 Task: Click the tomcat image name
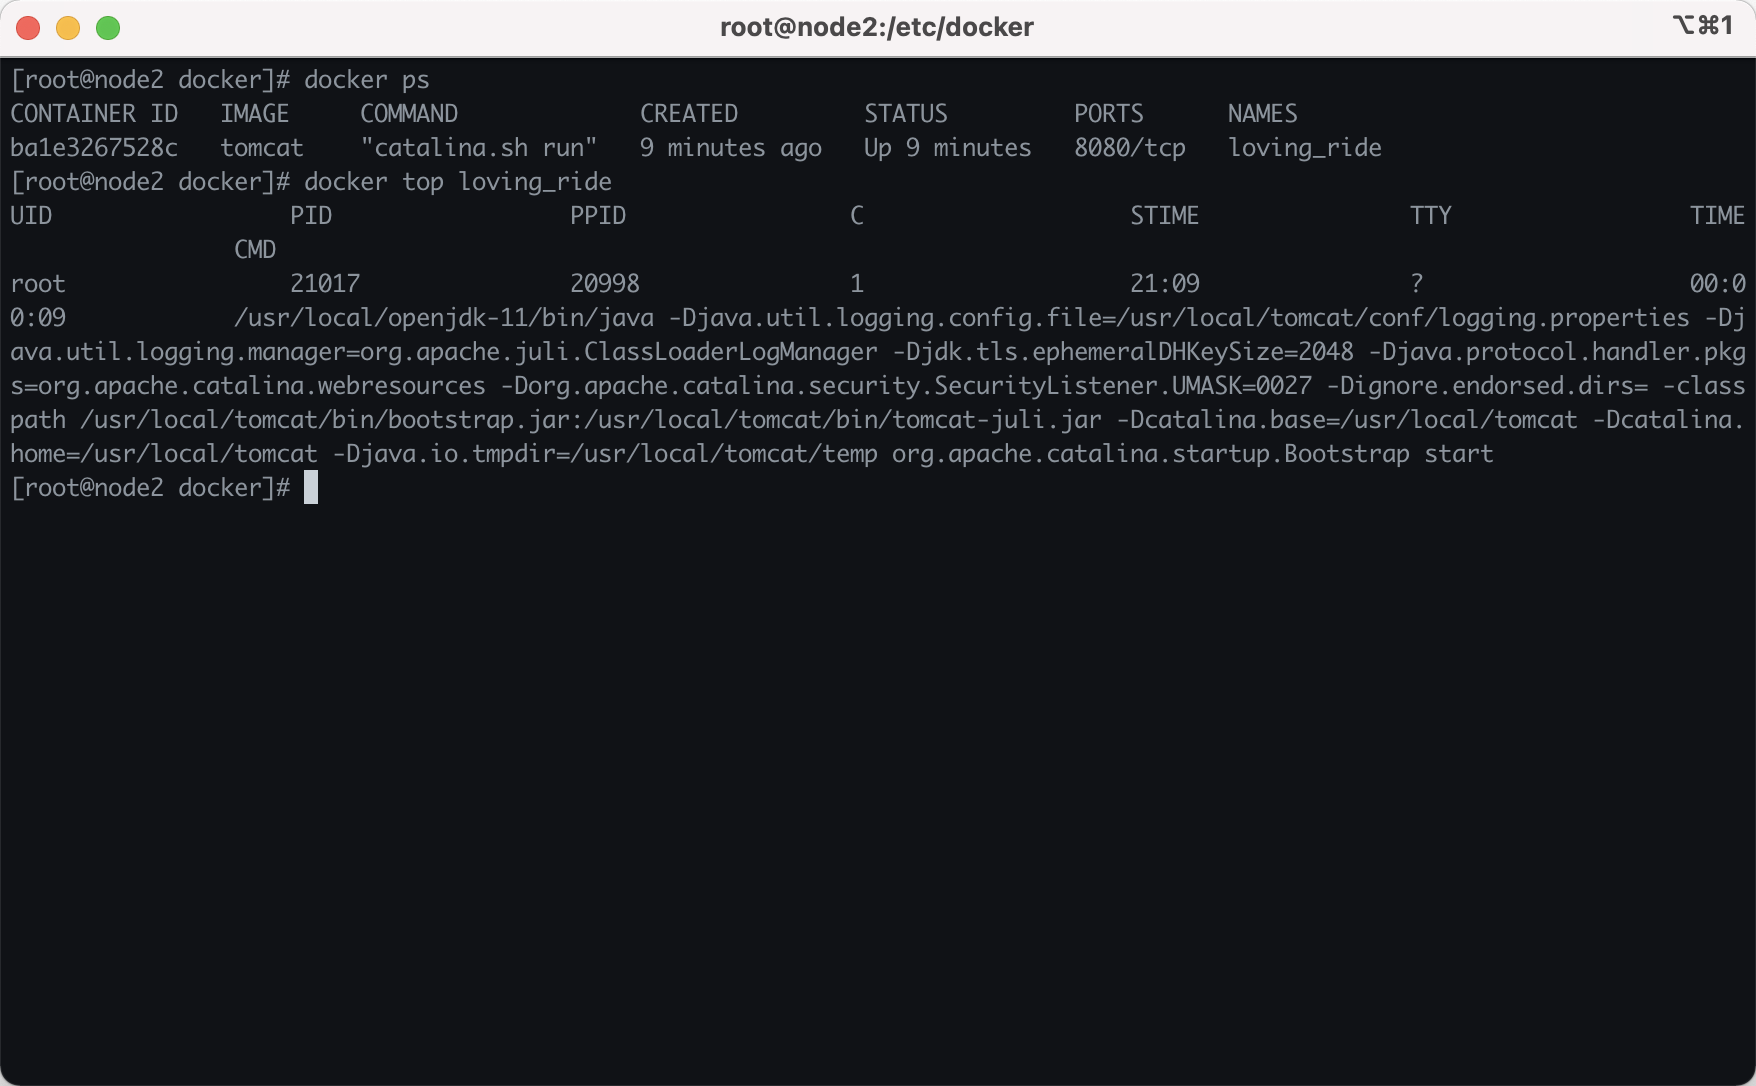(261, 148)
